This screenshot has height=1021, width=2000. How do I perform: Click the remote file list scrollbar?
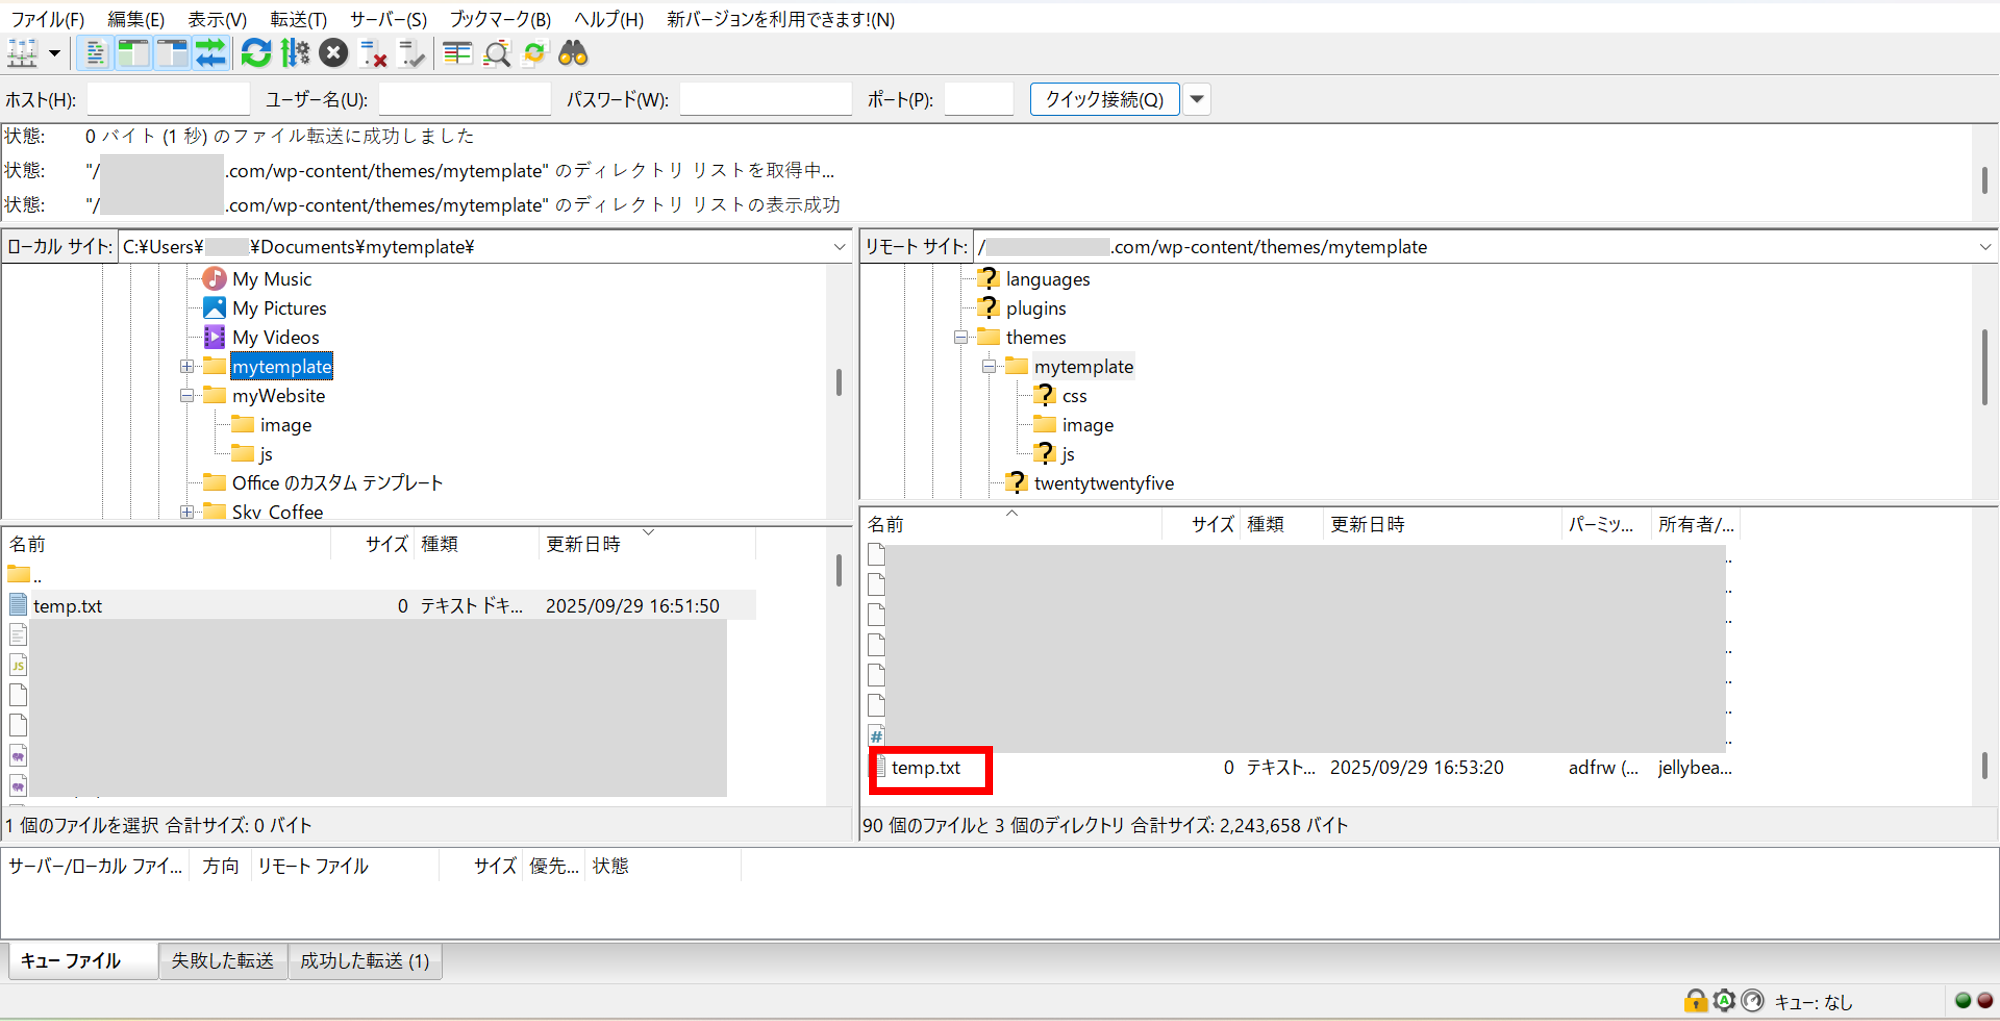click(1984, 765)
